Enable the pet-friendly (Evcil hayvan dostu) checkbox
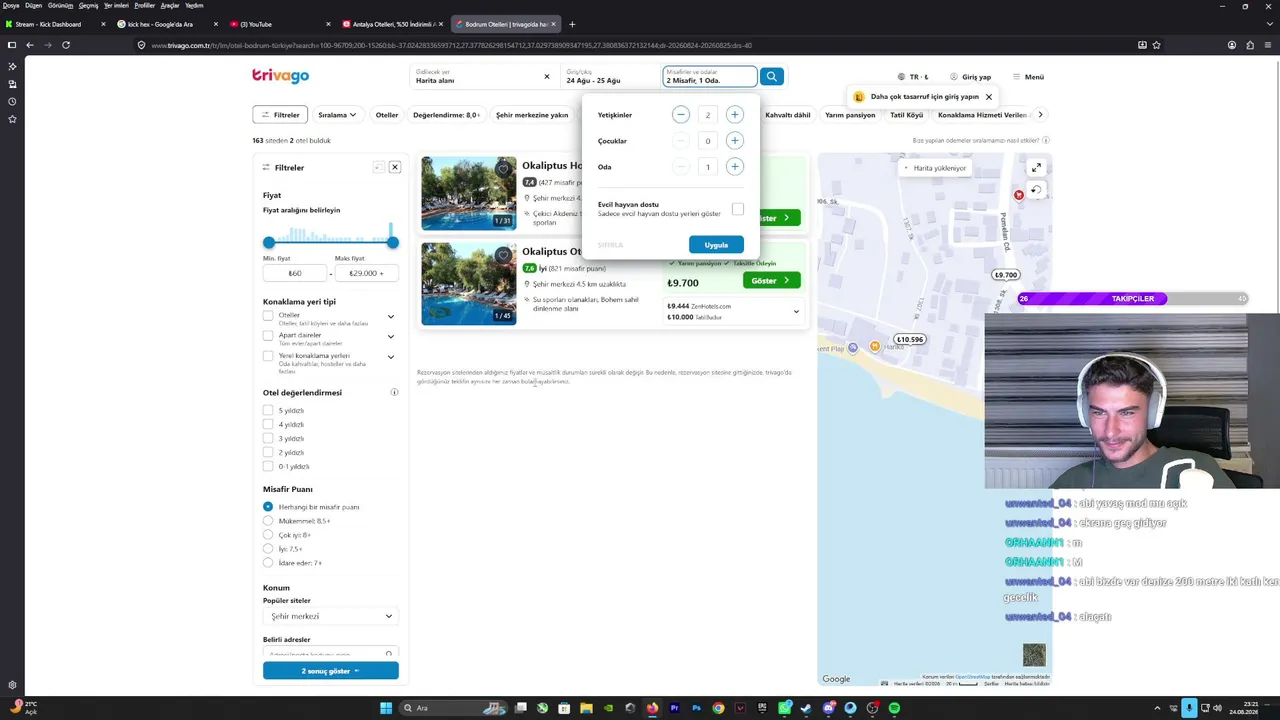This screenshot has width=1280, height=720. [738, 209]
